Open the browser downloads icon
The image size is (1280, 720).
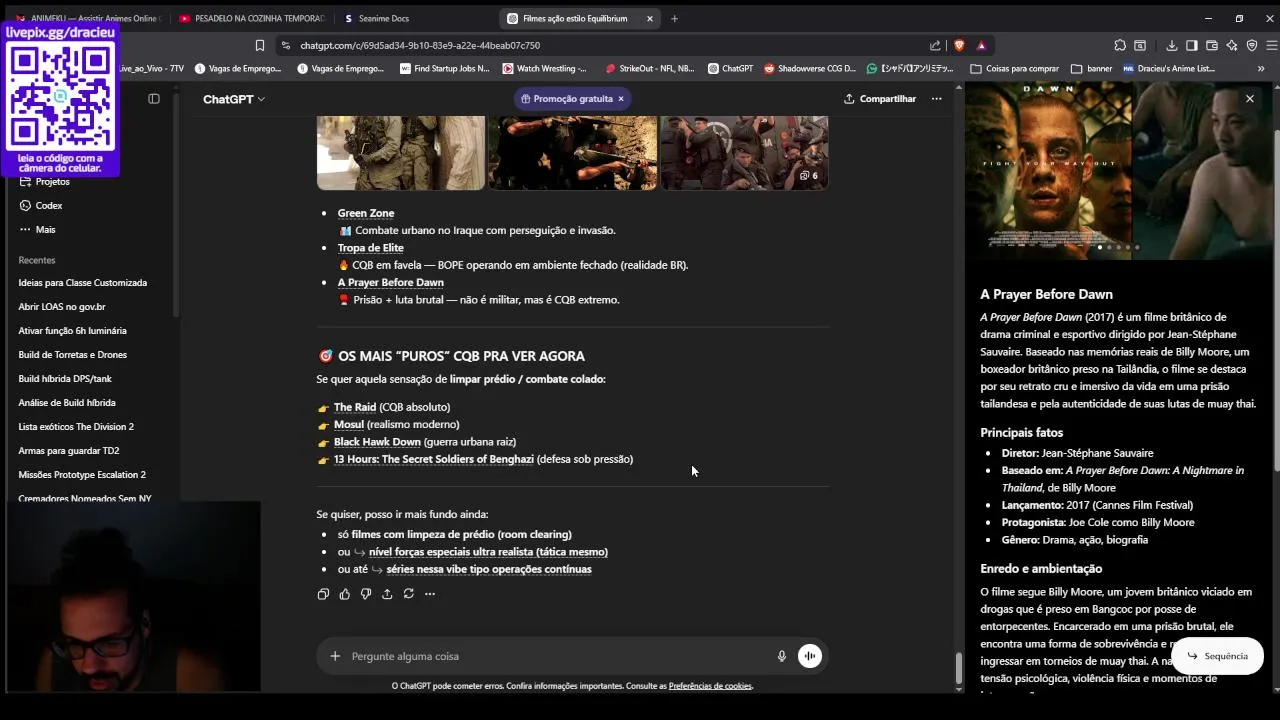(1171, 45)
